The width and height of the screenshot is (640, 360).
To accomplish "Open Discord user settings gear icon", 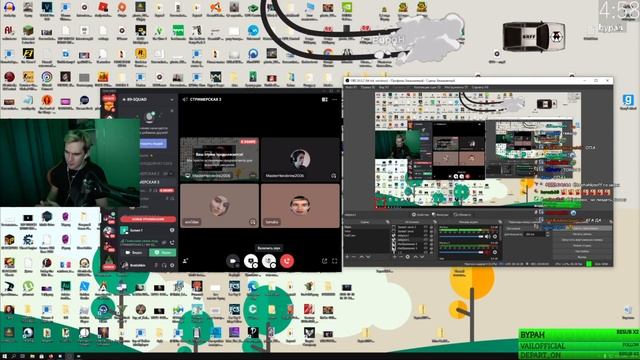I will [172, 265].
